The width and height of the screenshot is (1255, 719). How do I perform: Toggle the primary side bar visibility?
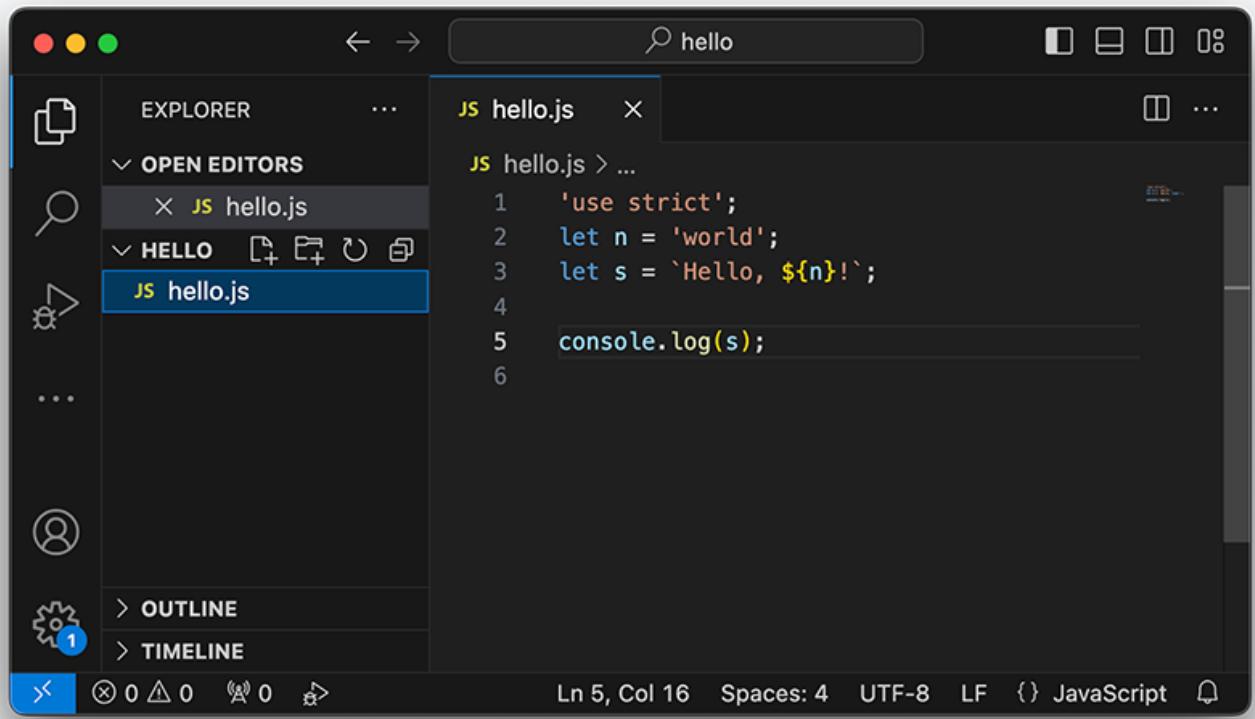[1059, 41]
